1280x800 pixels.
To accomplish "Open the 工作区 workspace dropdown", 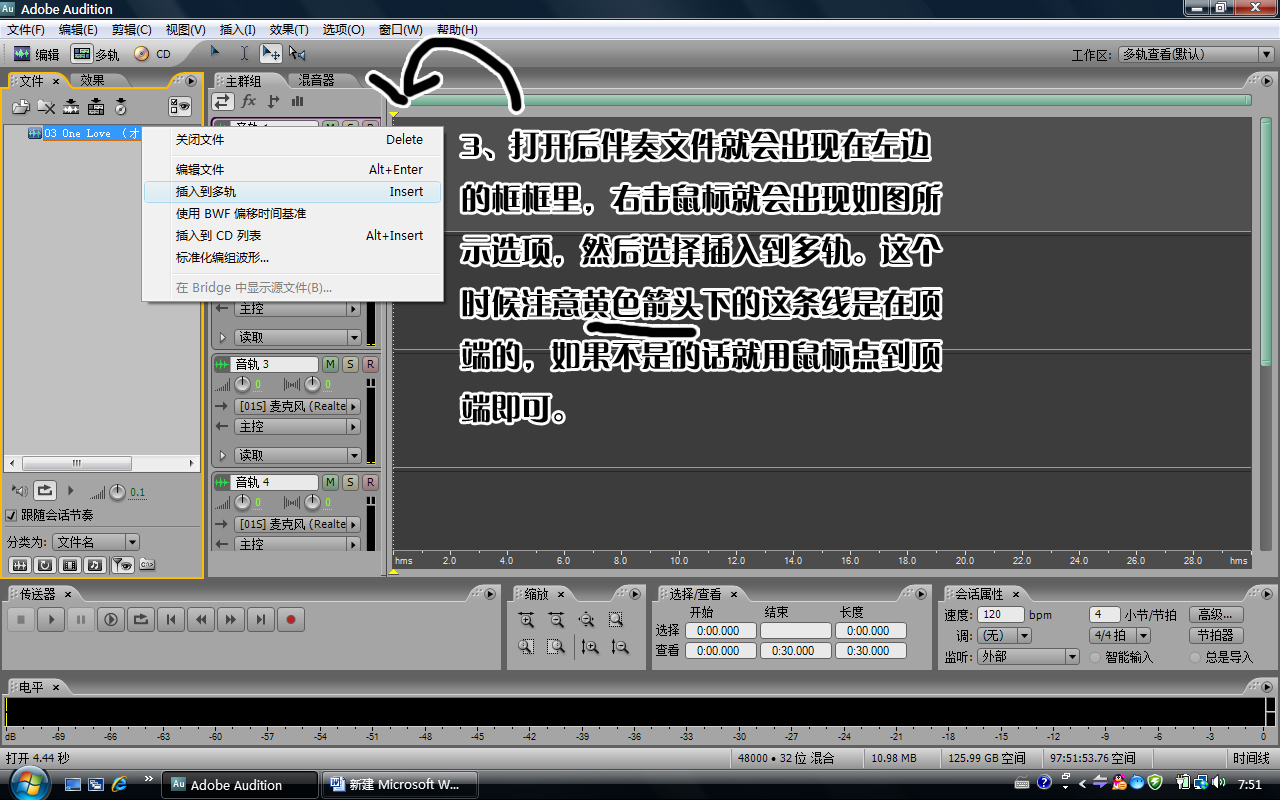I will 1195,55.
